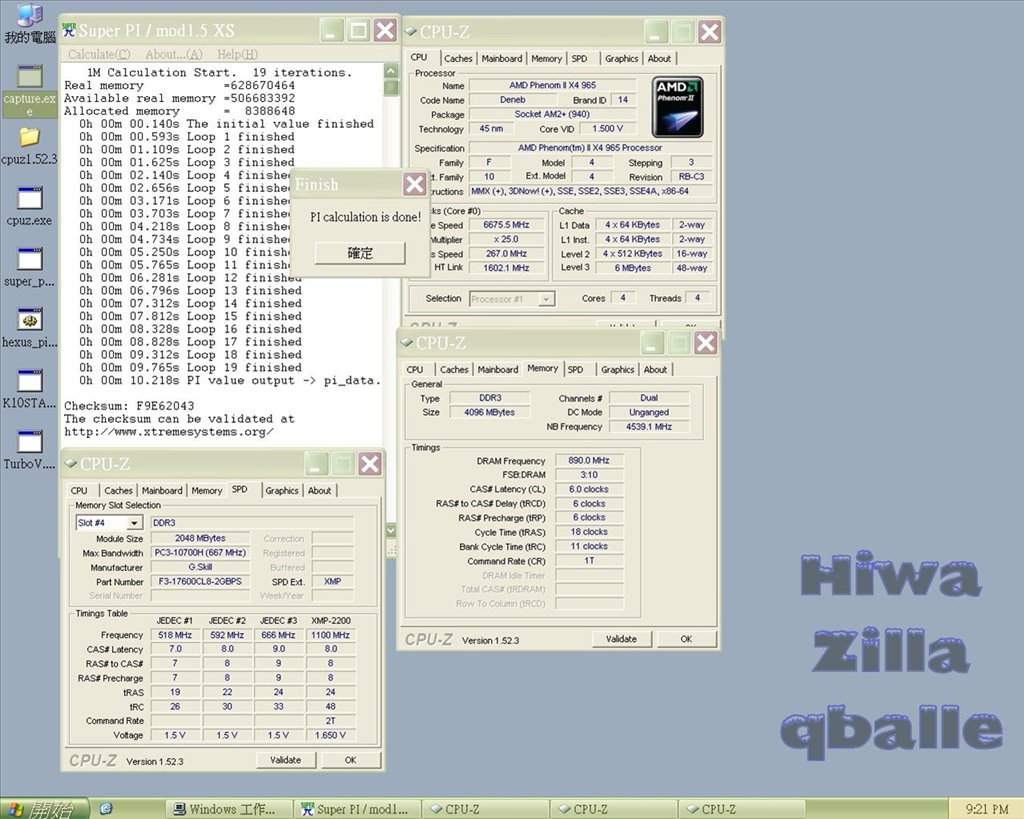The width and height of the screenshot is (1024, 819).
Task: Open Memory tab in the processor CPU-Z window
Action: click(x=547, y=59)
